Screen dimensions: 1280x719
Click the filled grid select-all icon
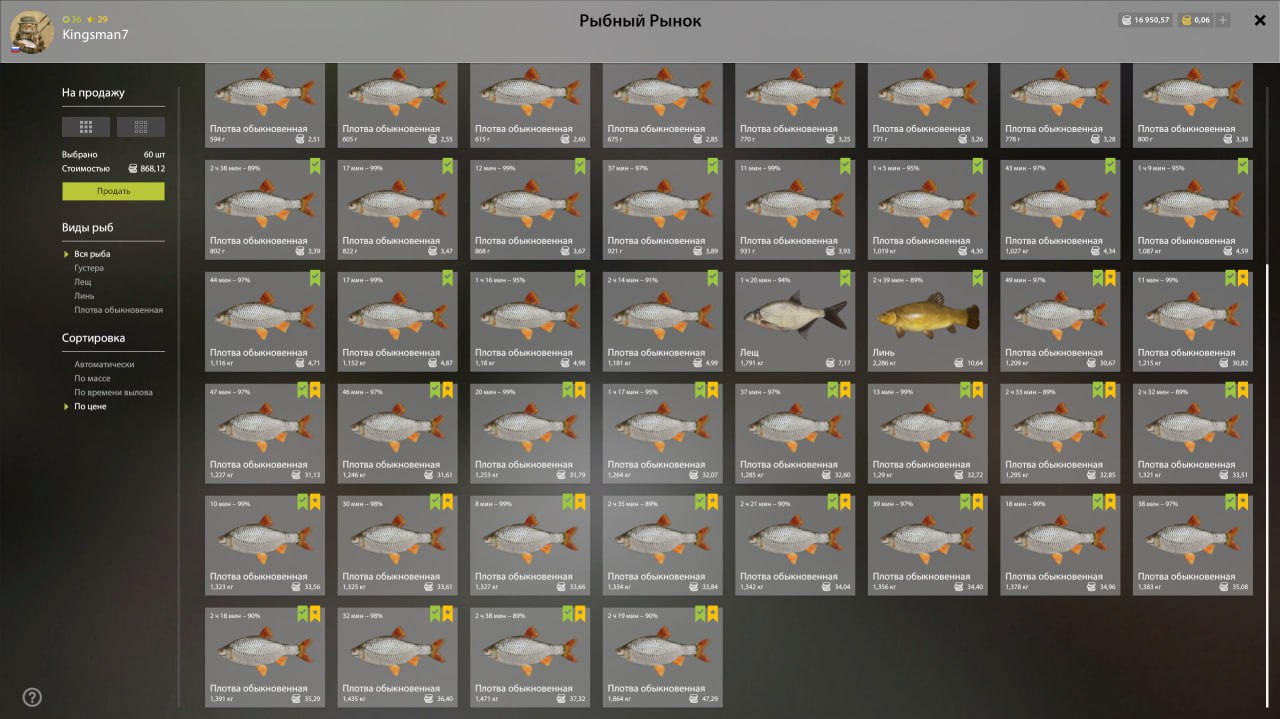[x=86, y=127]
